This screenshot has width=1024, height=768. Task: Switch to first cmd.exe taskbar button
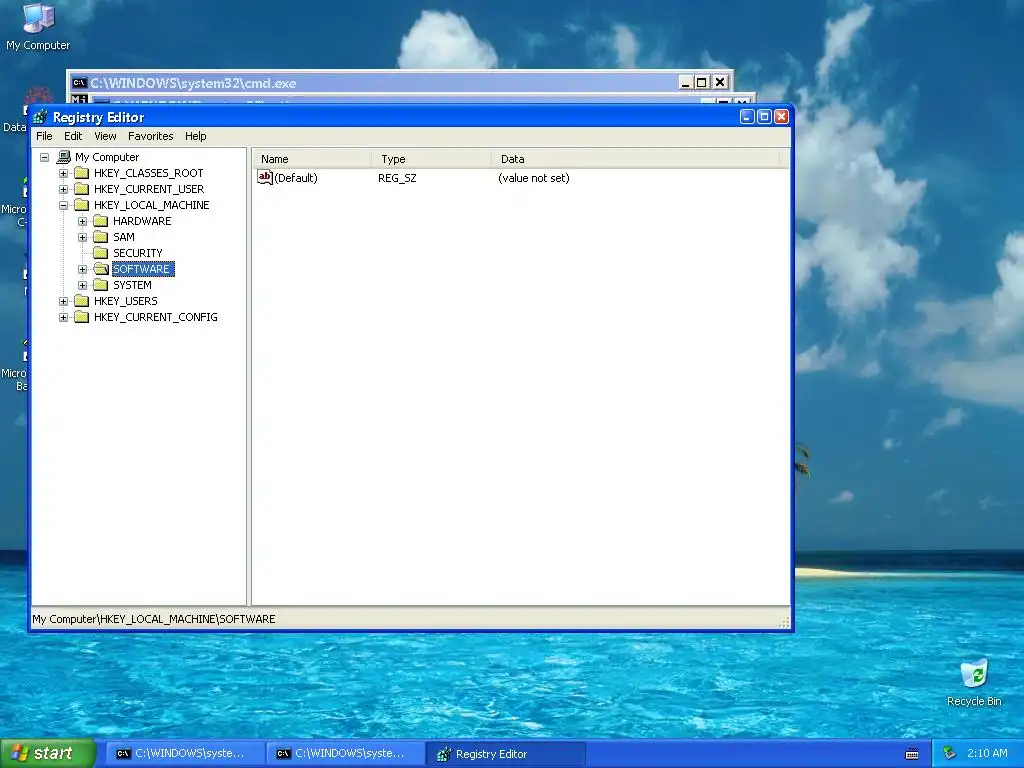pos(186,754)
